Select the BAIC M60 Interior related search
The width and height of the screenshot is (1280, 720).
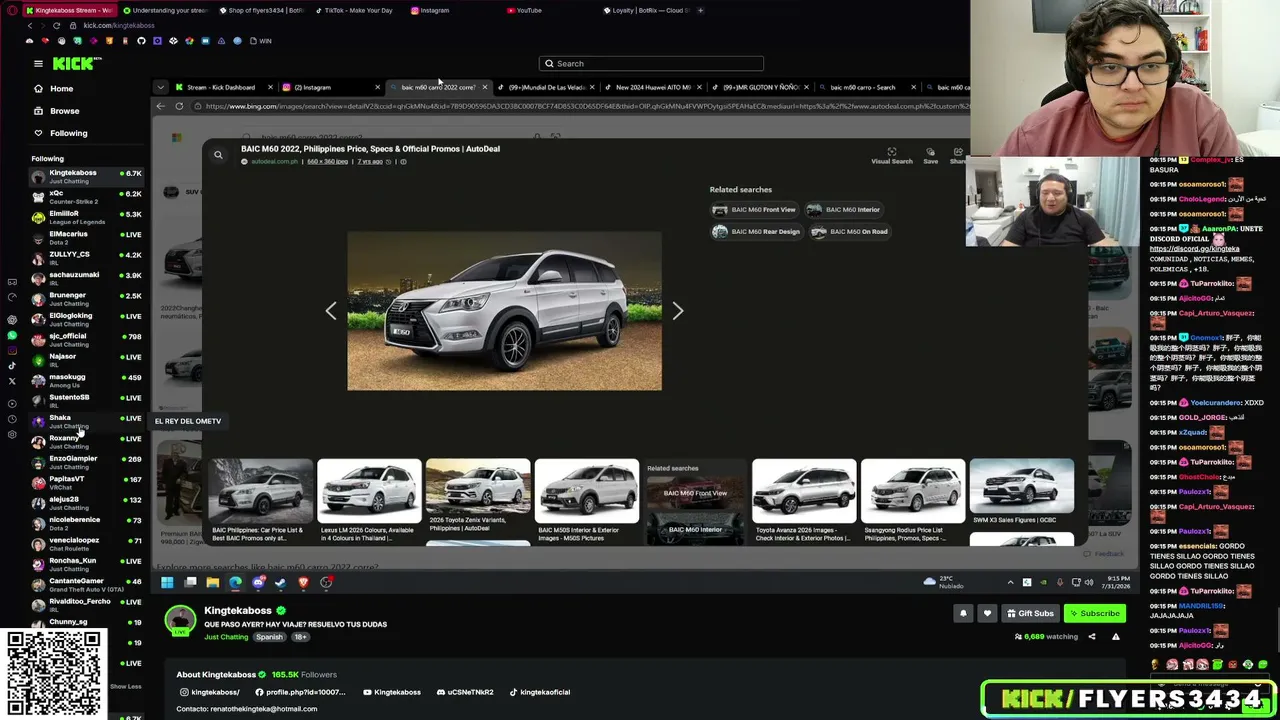(x=844, y=210)
